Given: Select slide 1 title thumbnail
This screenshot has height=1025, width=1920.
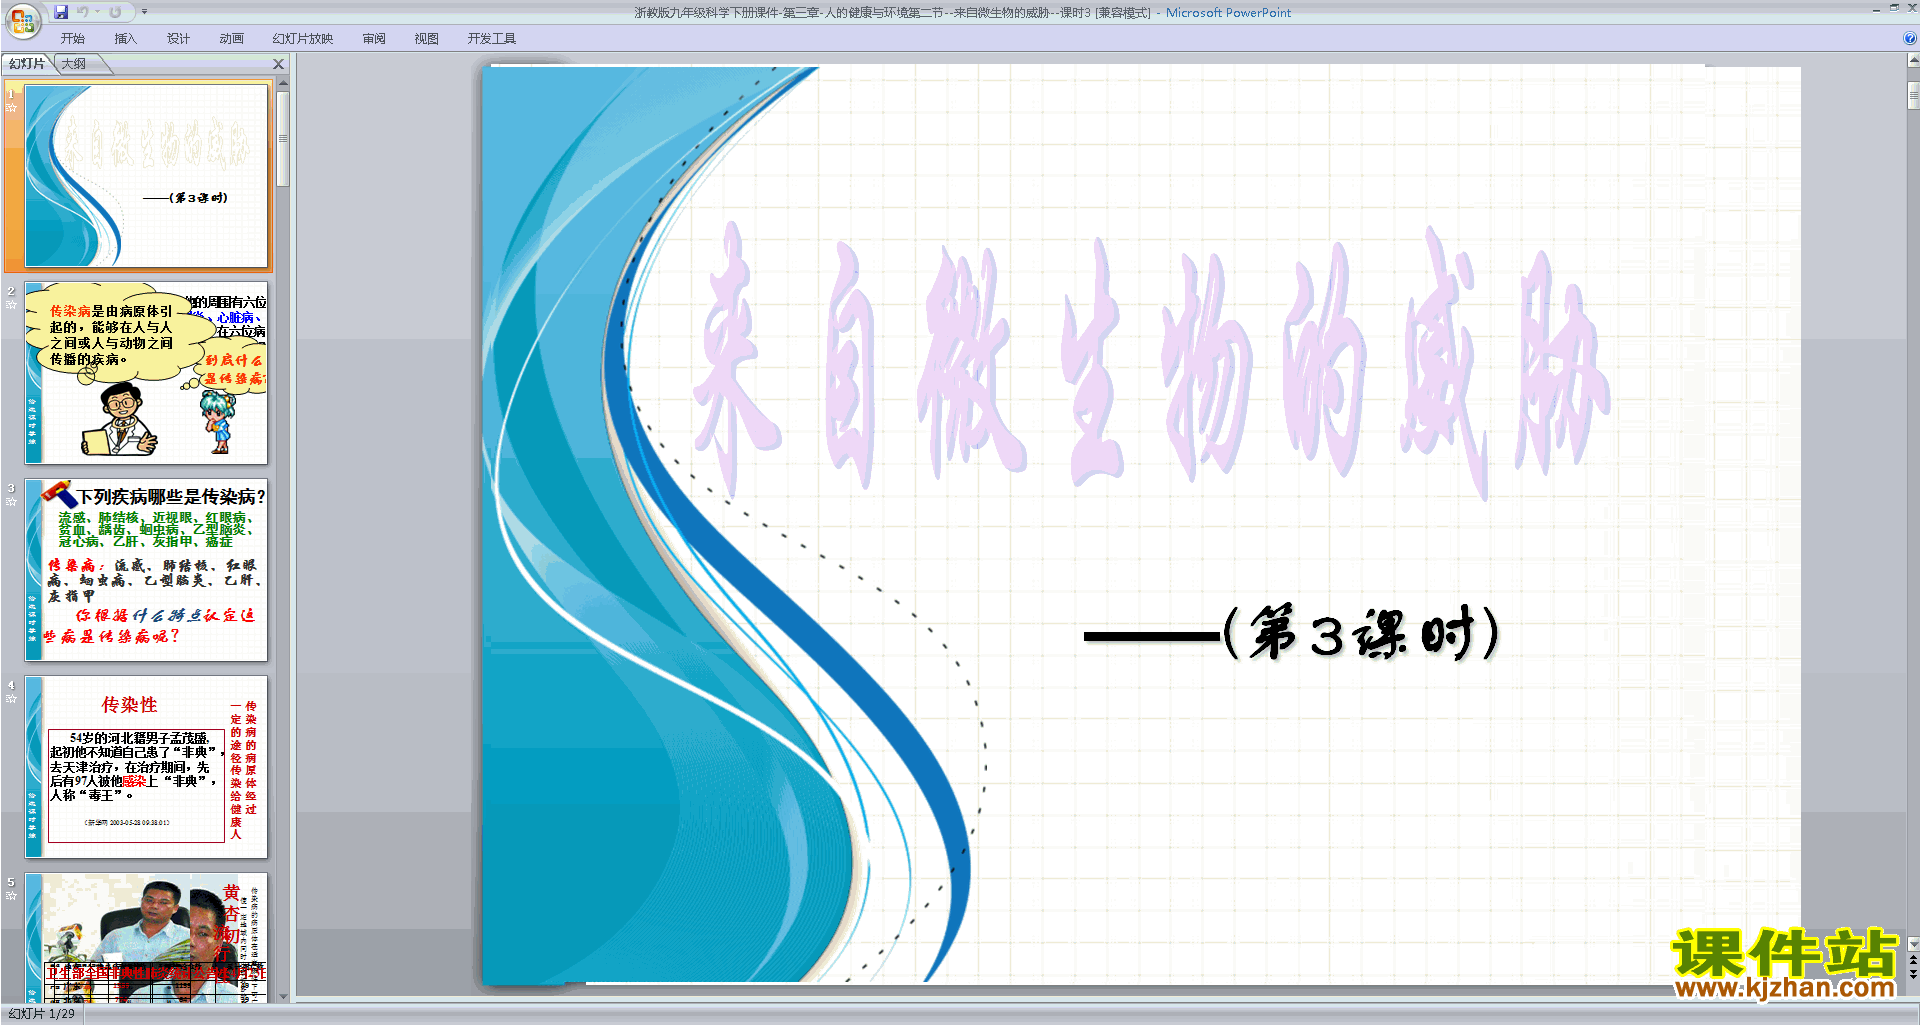Looking at the screenshot, I should point(146,175).
